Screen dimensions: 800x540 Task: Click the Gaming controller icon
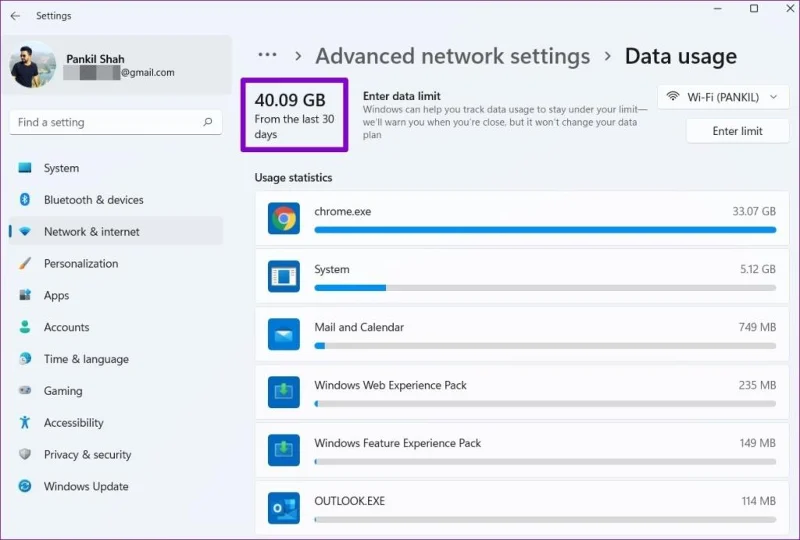coord(25,390)
